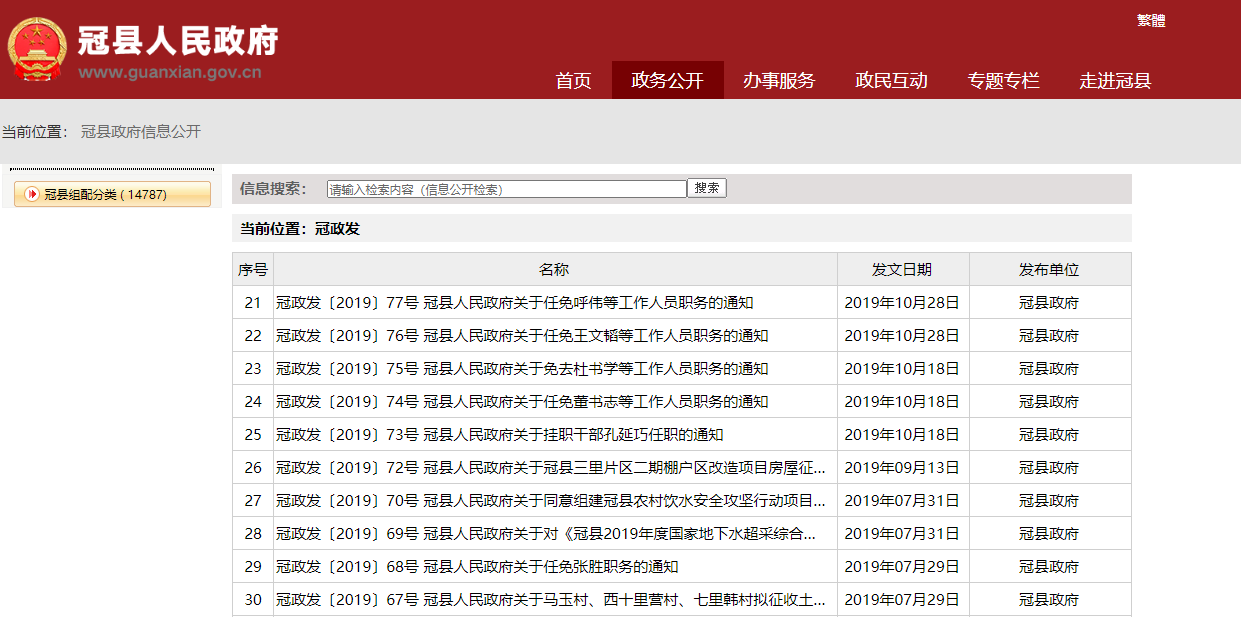Open document 冠政发〔2019〕70号 about 农村饮水安全
Viewport: 1241px width, 617px height.
click(x=551, y=500)
